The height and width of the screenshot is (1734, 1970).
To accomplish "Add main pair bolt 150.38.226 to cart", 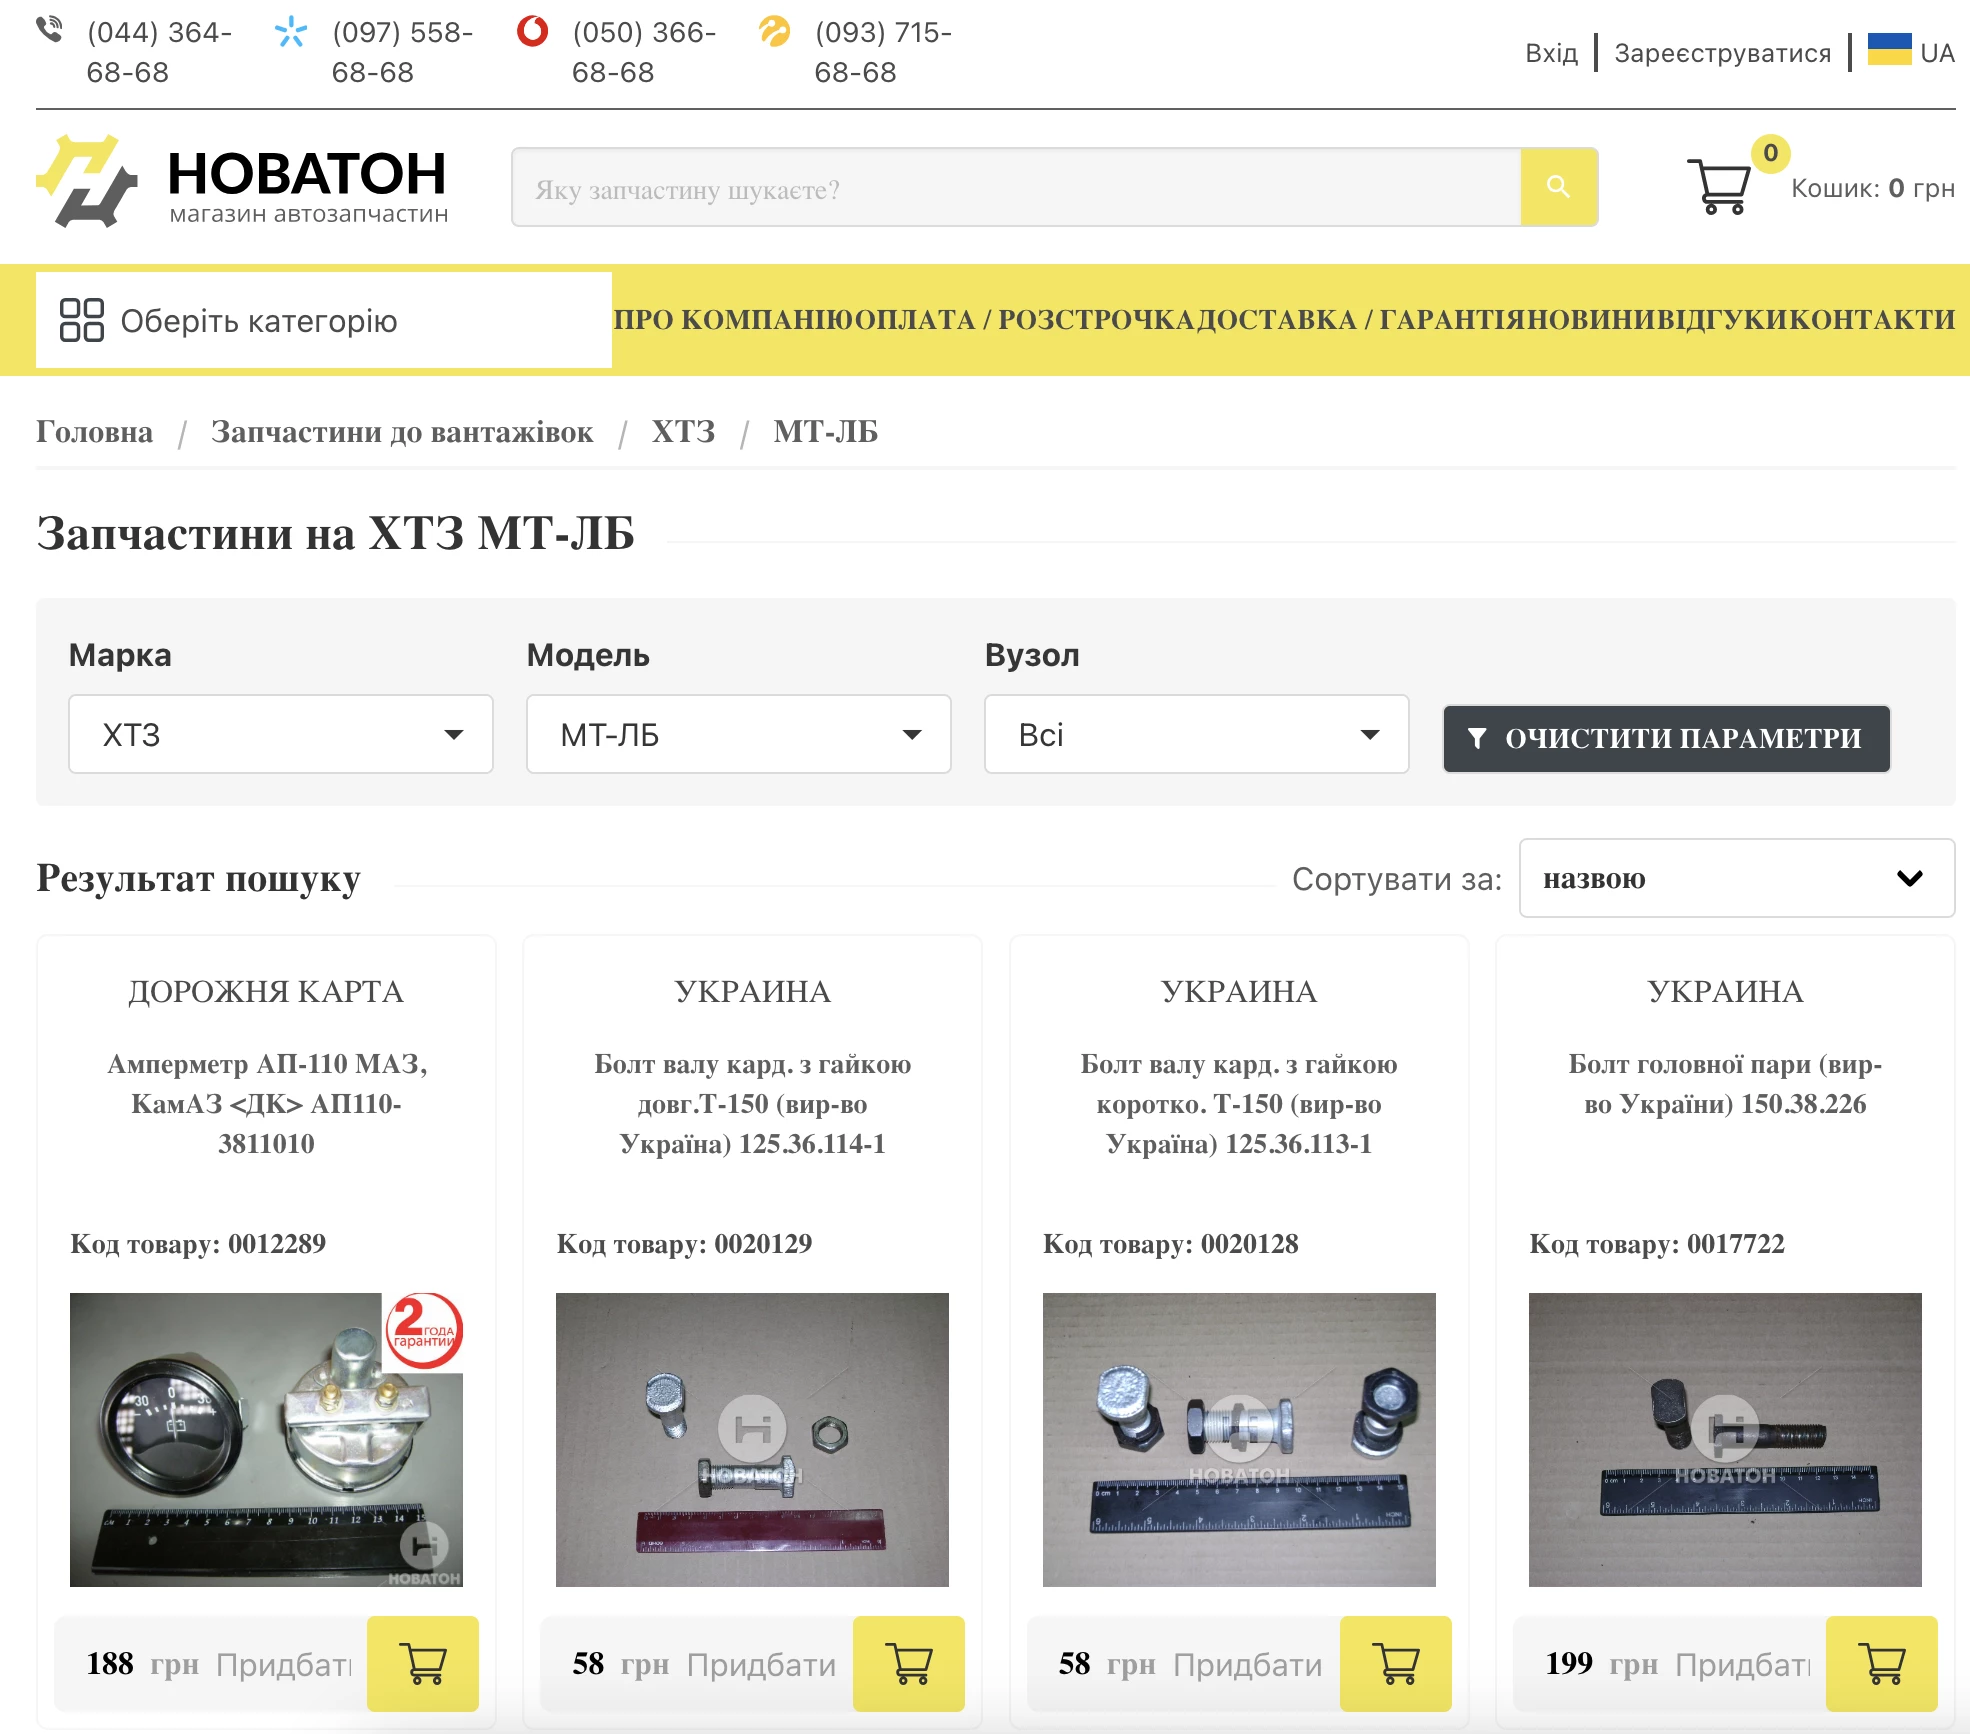I will 1881,1663.
